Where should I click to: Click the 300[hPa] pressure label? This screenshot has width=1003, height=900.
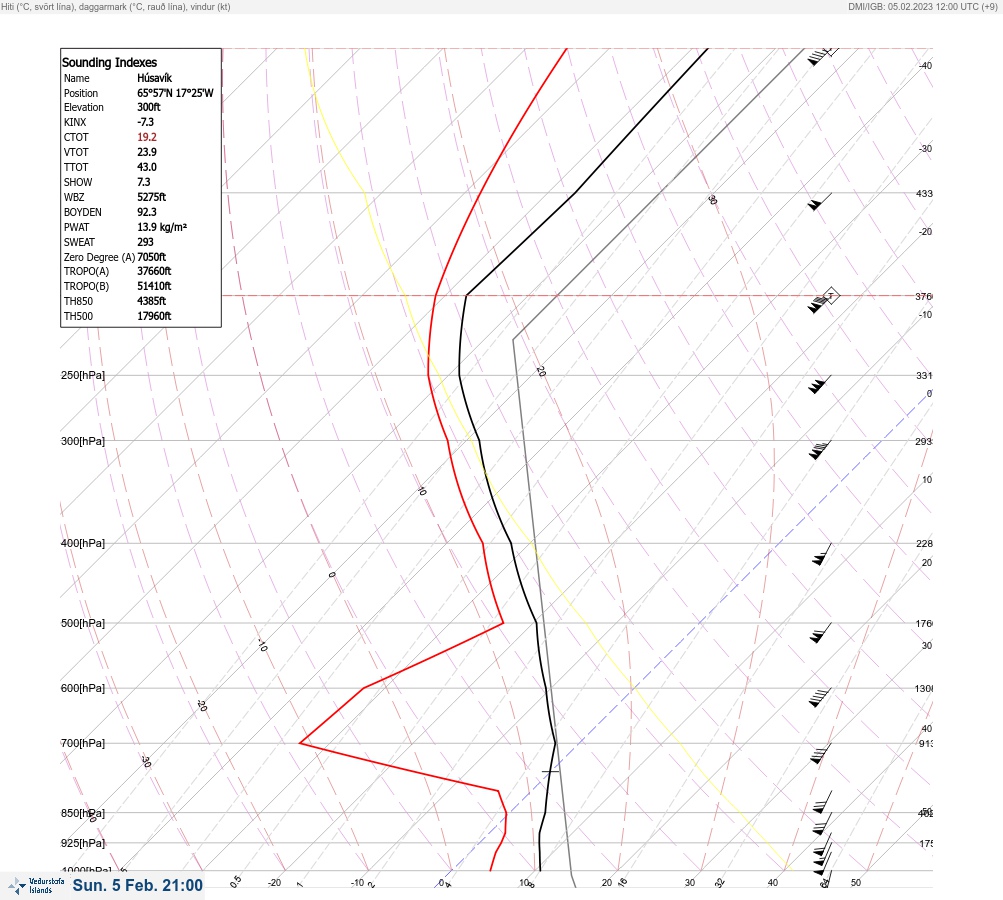pos(83,441)
